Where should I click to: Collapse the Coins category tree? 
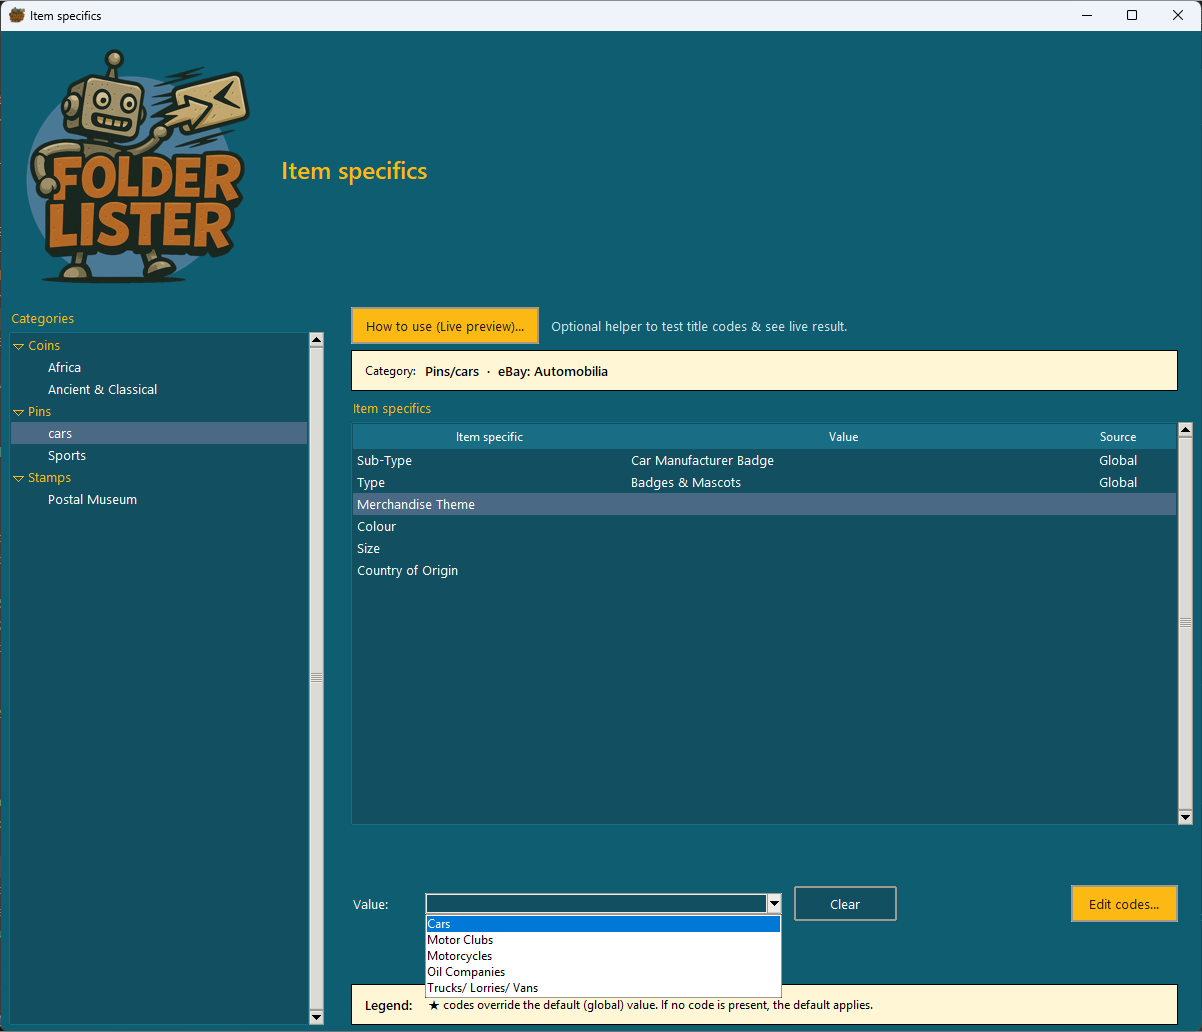(18, 346)
